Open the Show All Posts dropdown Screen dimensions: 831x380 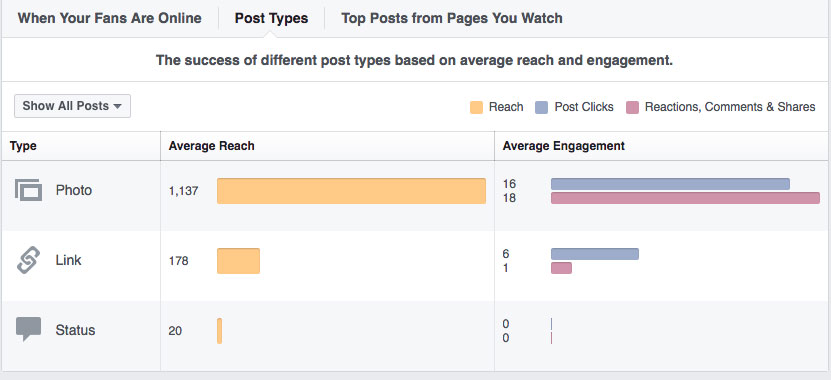pos(73,106)
